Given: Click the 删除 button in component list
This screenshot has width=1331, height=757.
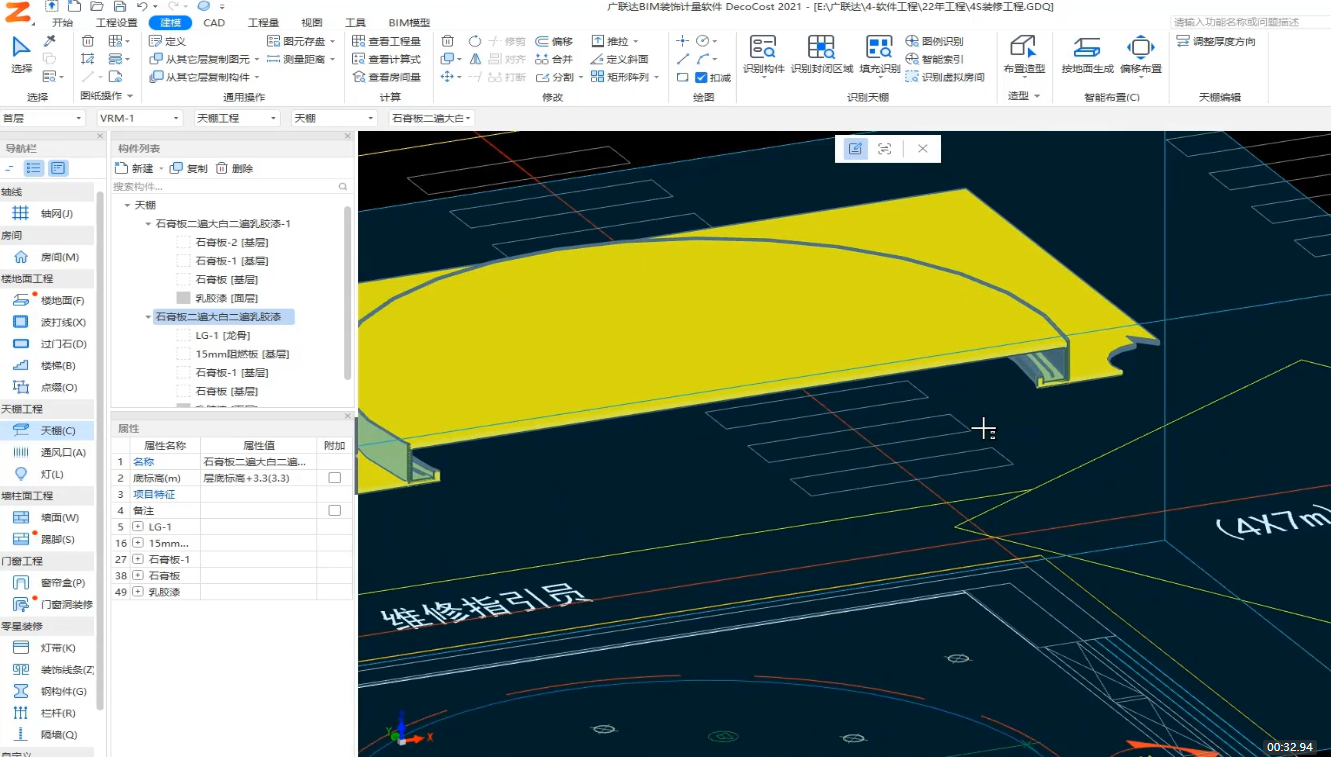Looking at the screenshot, I should pos(235,168).
